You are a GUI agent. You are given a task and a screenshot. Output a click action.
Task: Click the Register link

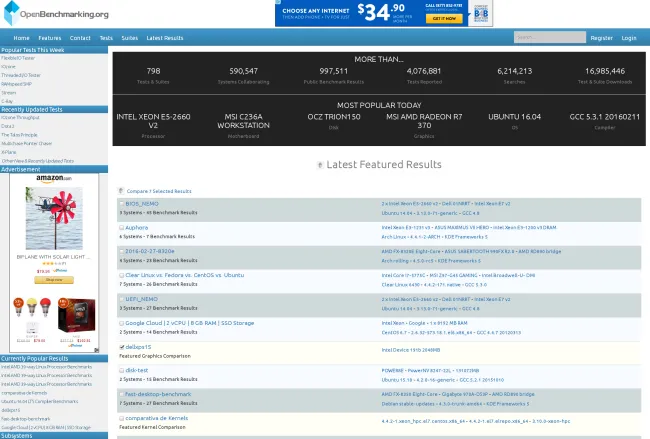tap(601, 38)
